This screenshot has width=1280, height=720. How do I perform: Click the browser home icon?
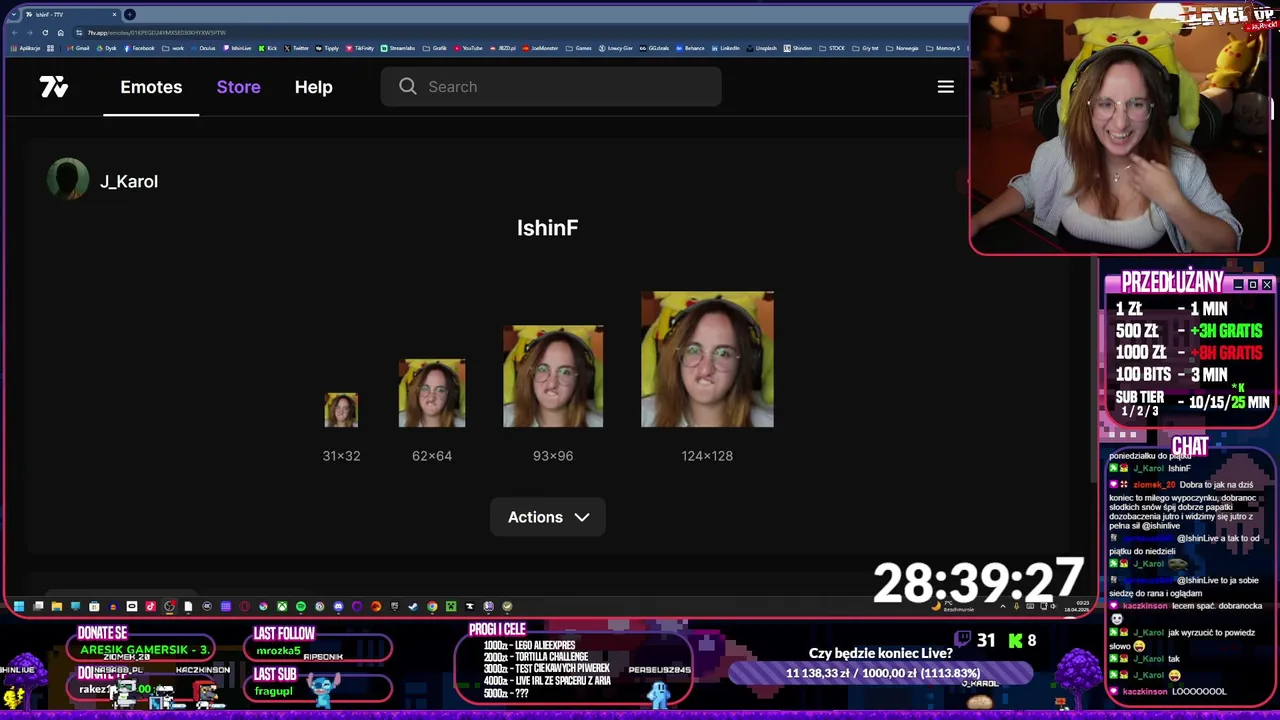[x=60, y=32]
